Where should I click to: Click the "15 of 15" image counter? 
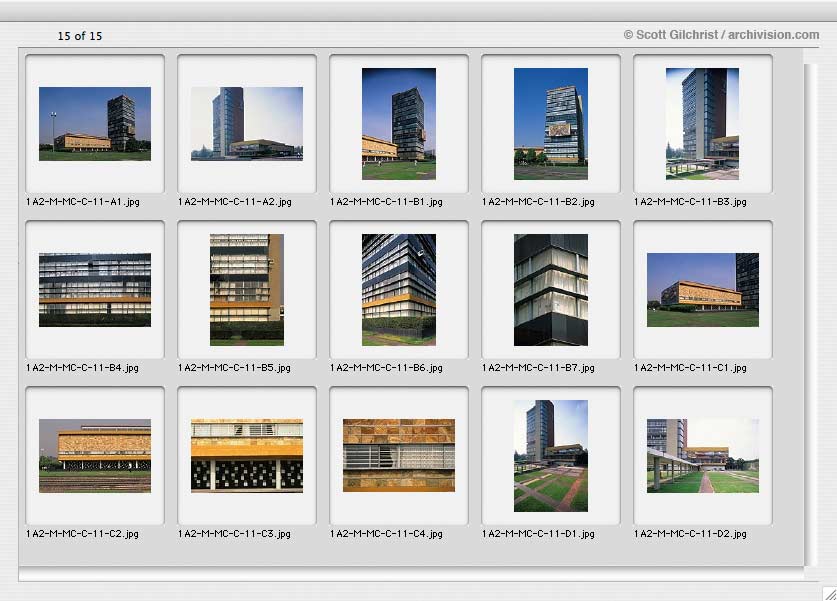tap(80, 36)
